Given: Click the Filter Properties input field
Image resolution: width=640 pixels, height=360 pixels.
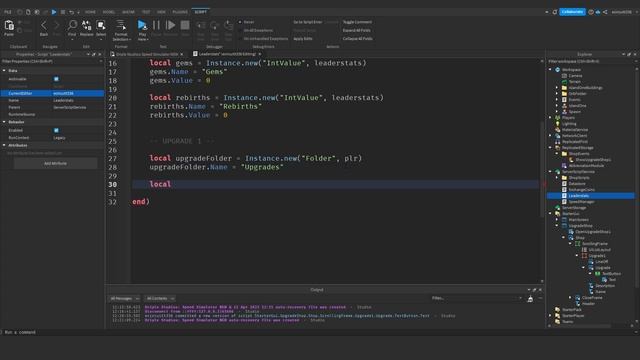Looking at the screenshot, I should (x=51, y=61).
